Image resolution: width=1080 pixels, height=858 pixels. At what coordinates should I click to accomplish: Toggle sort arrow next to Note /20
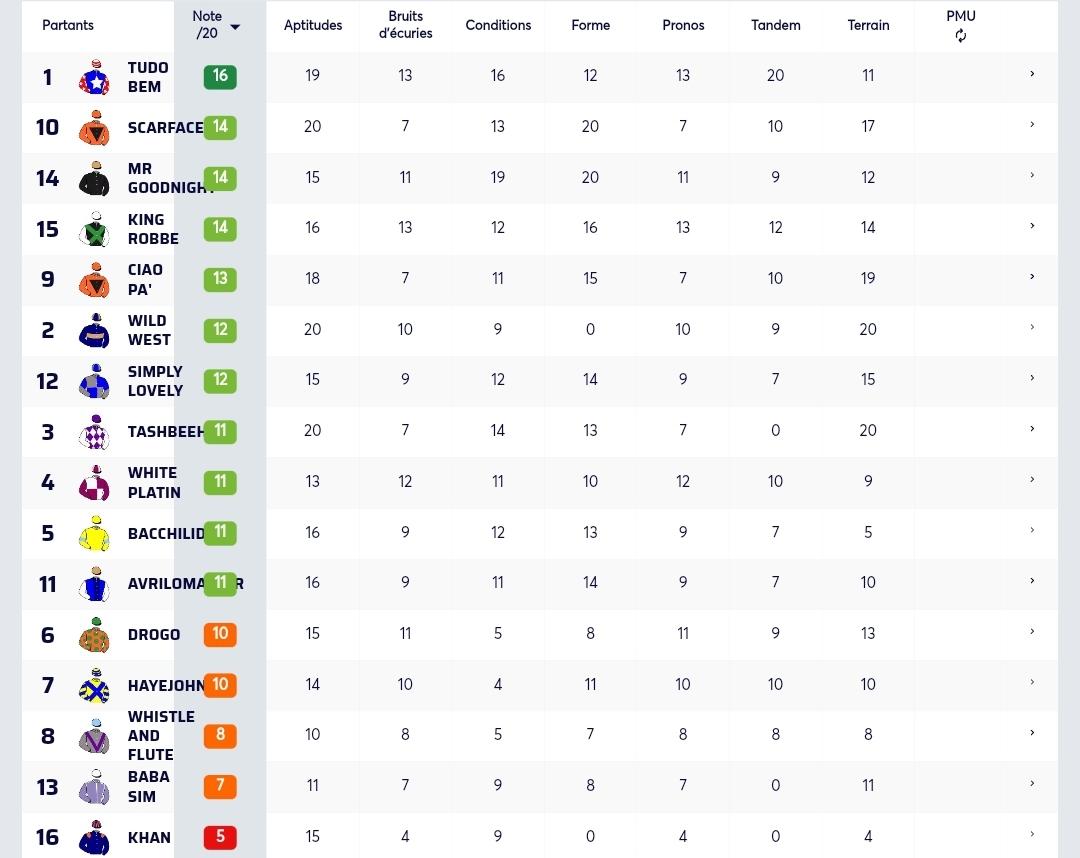tap(235, 27)
